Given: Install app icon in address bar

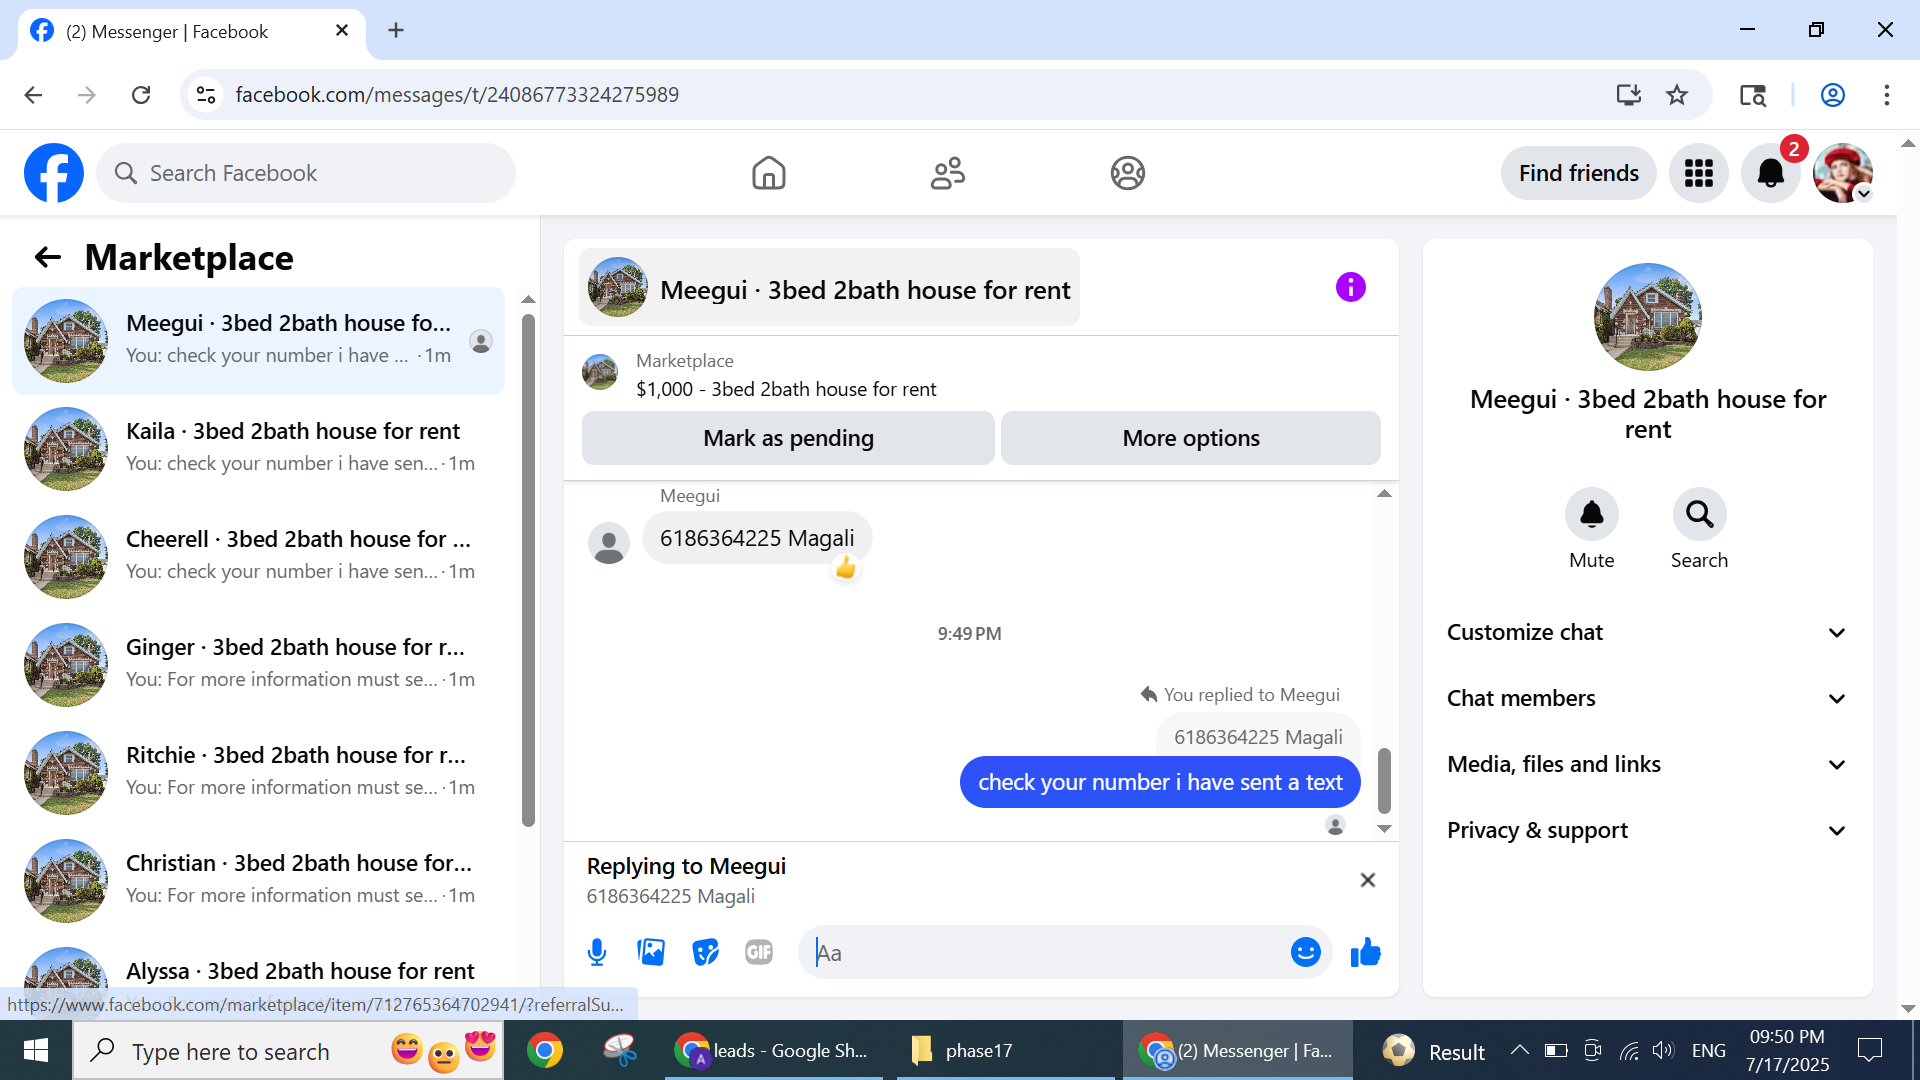Looking at the screenshot, I should [x=1629, y=95].
